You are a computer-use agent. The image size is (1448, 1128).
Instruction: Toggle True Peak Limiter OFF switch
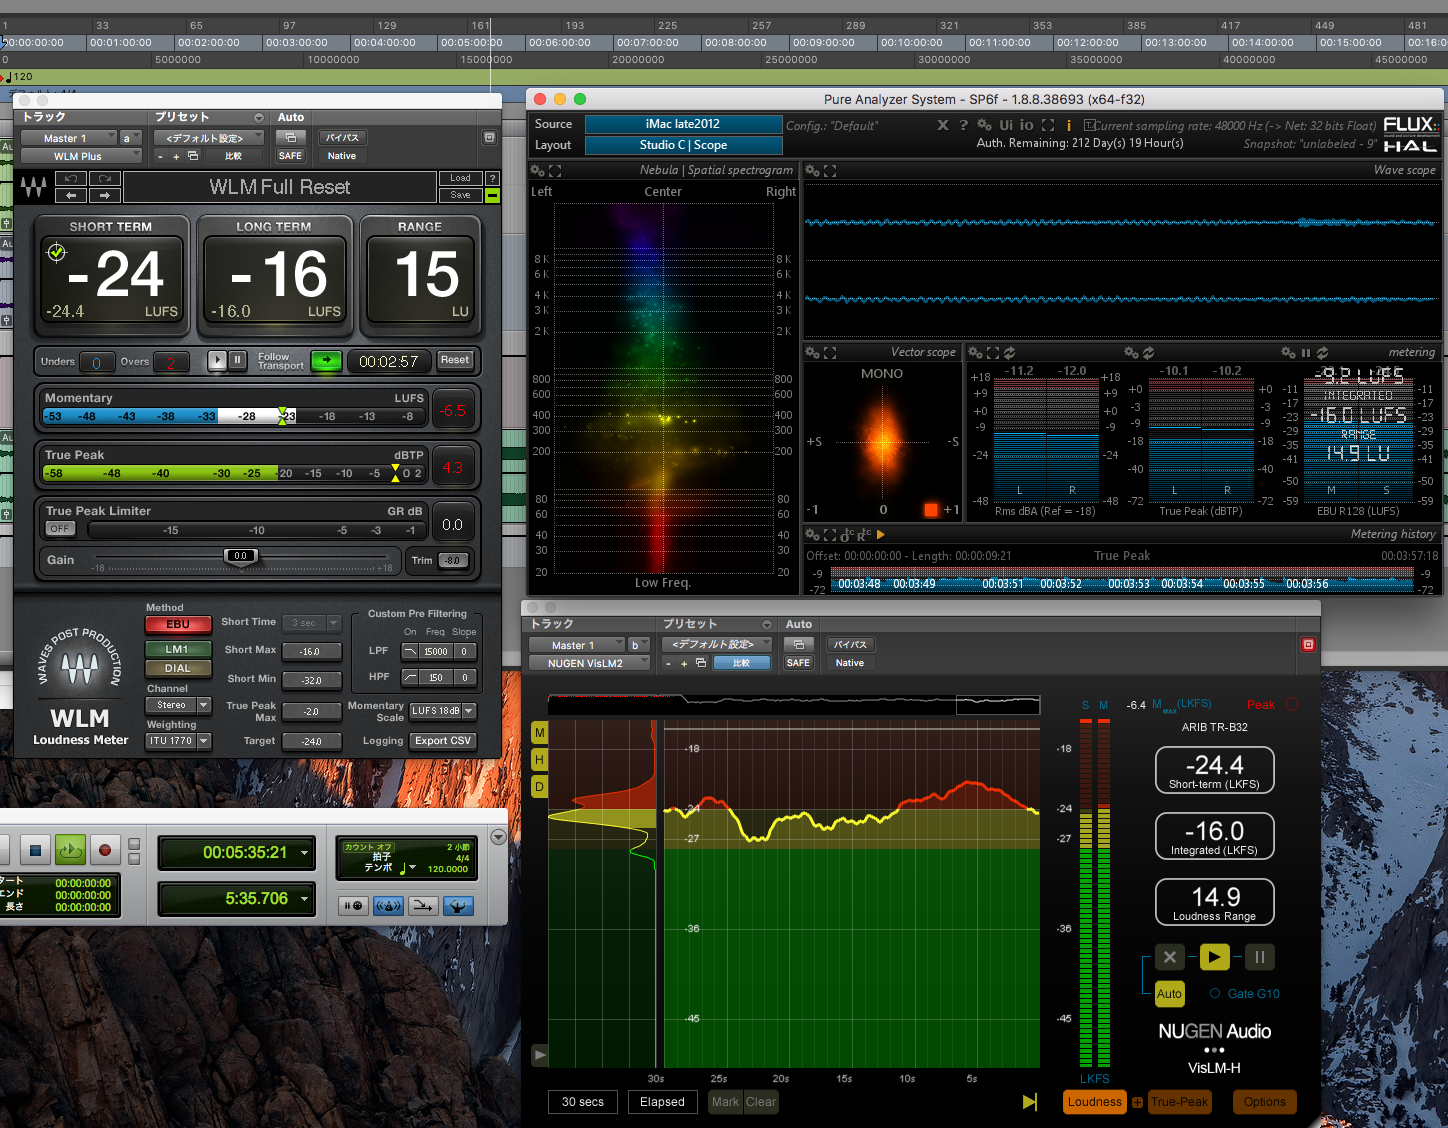click(60, 528)
